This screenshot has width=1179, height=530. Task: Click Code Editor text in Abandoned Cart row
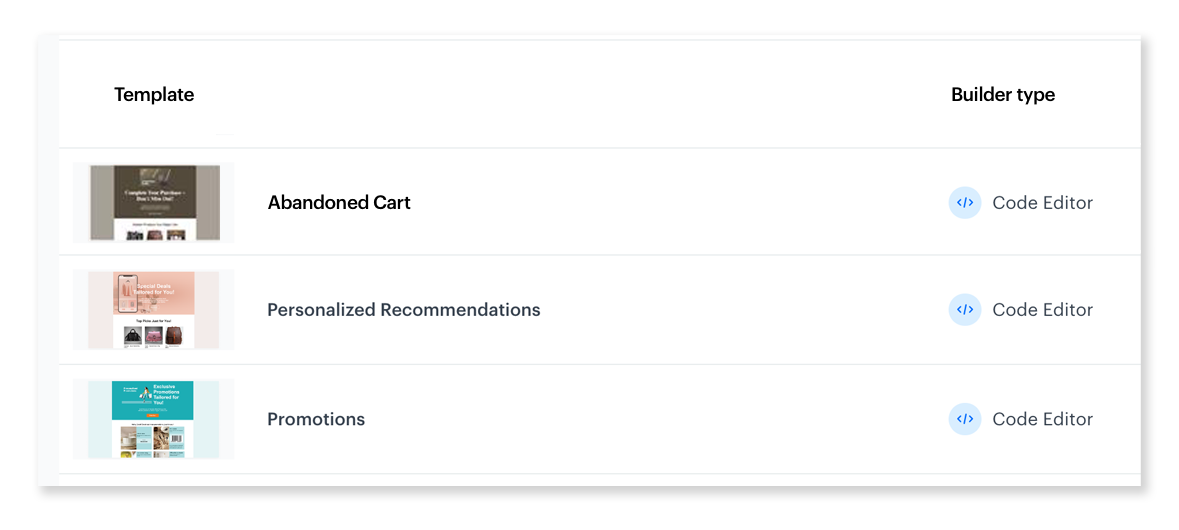[x=1042, y=203]
